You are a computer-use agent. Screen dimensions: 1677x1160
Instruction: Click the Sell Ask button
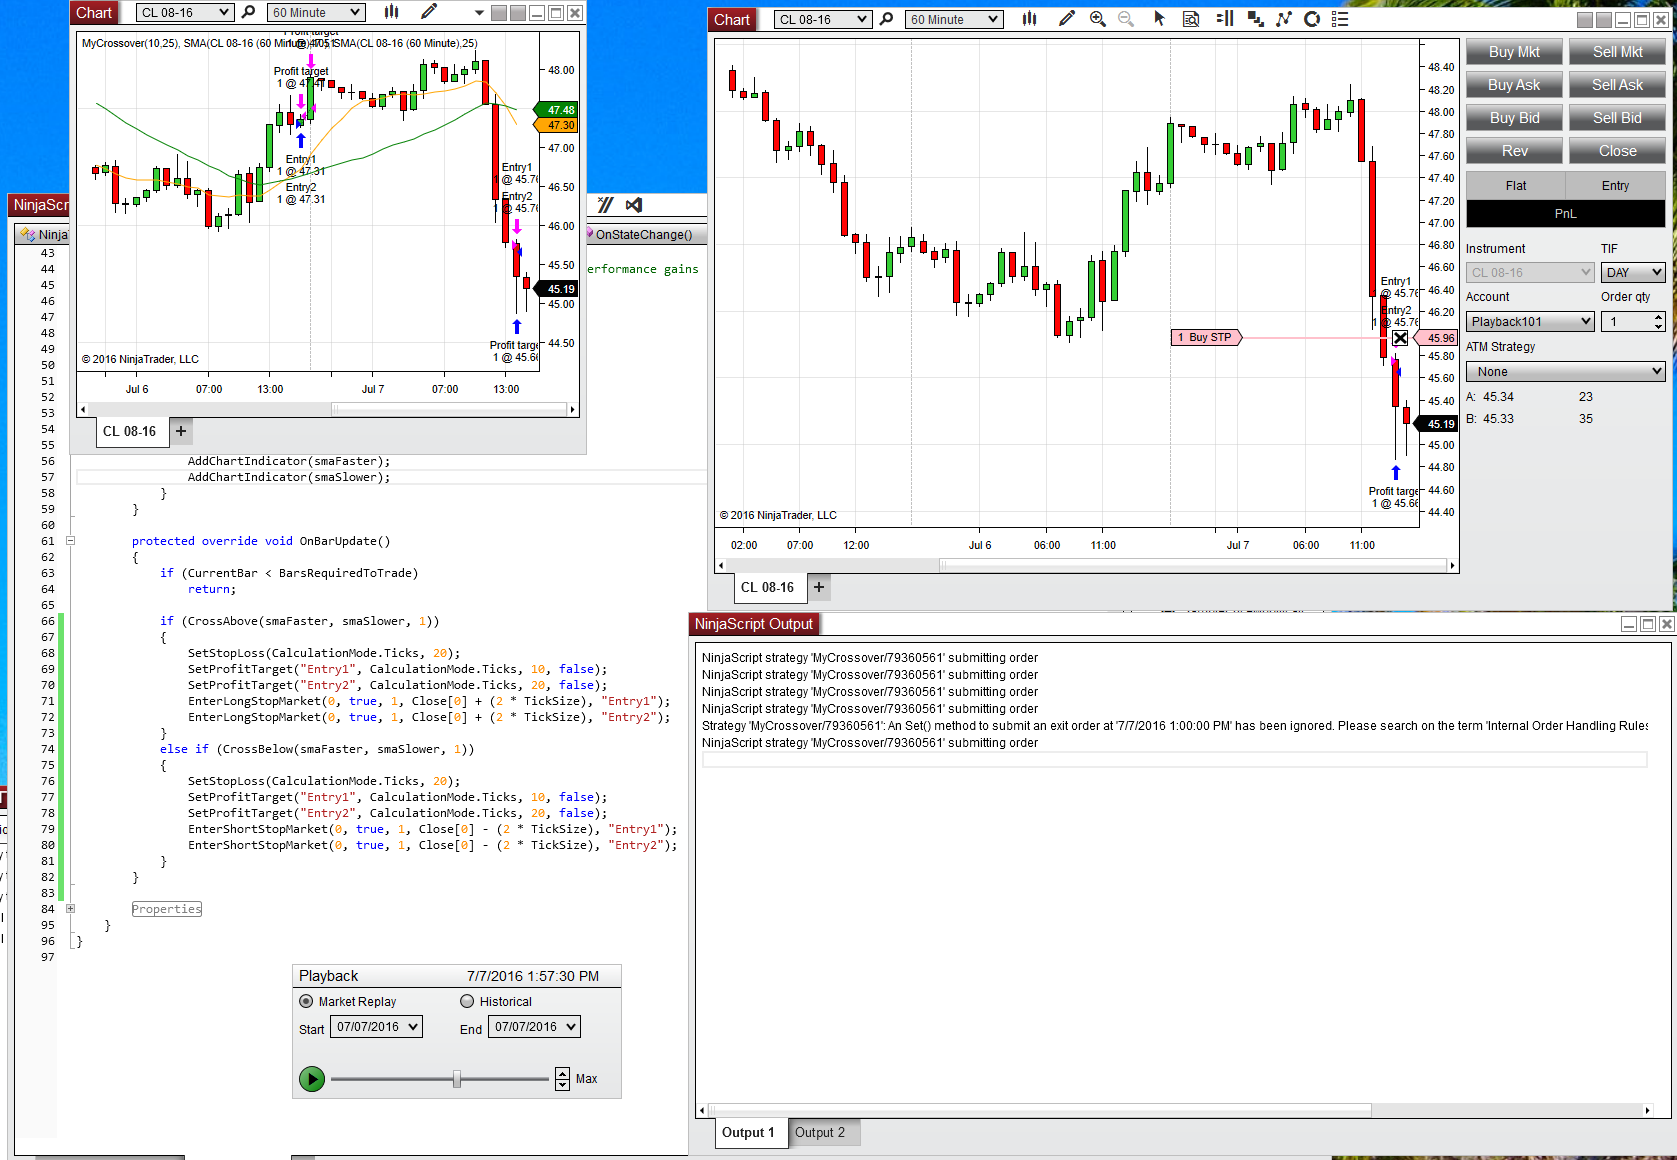(1617, 85)
